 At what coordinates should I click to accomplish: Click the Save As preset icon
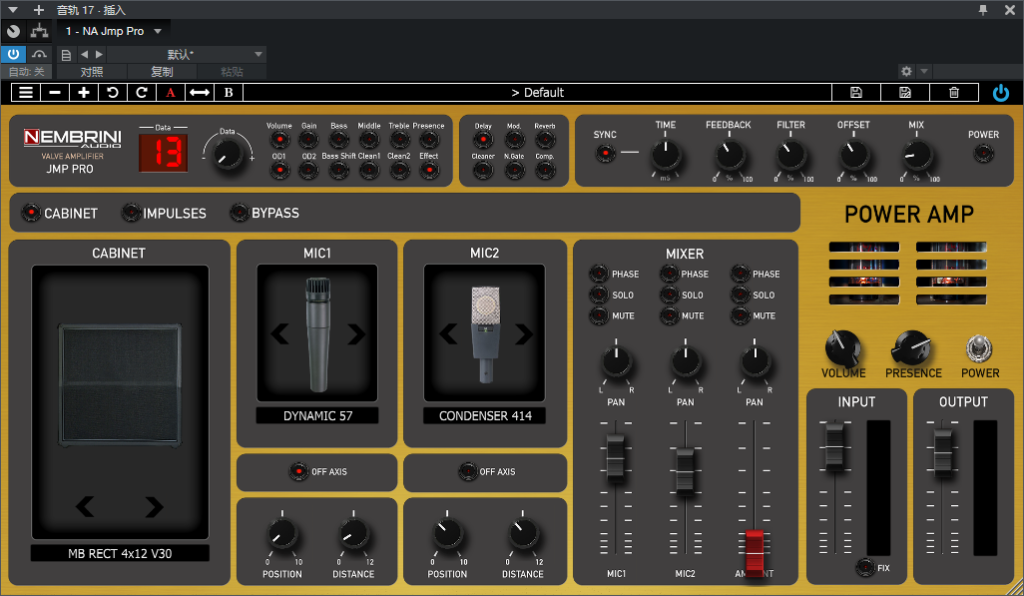(x=905, y=93)
